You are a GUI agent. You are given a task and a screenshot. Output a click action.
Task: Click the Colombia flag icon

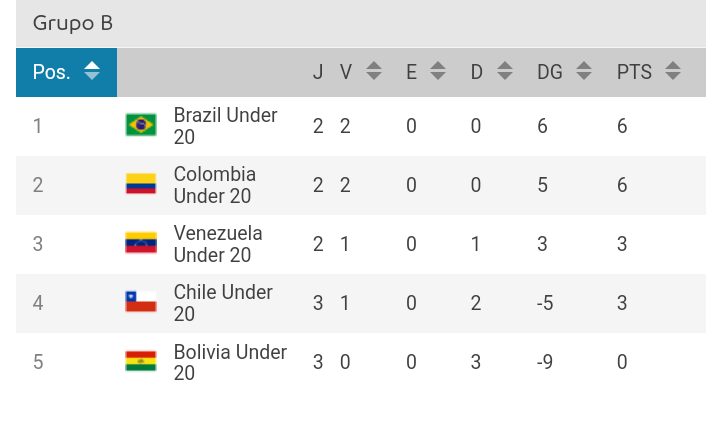coord(141,184)
